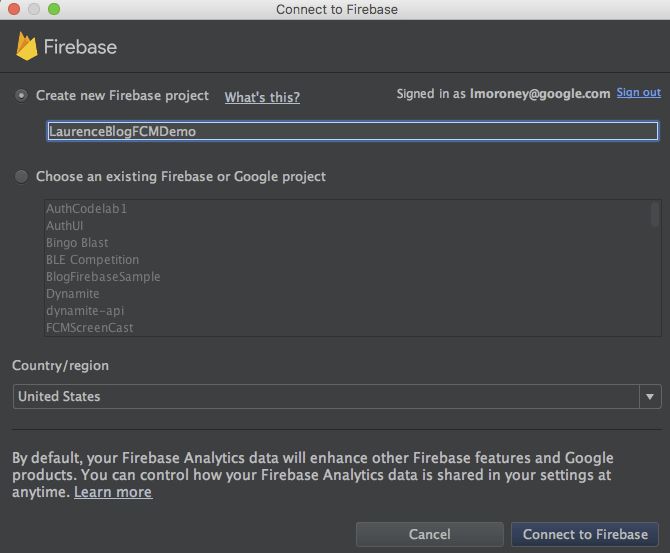Viewport: 670px width, 553px height.
Task: Click the Firebase flame logo icon
Action: click(27, 46)
